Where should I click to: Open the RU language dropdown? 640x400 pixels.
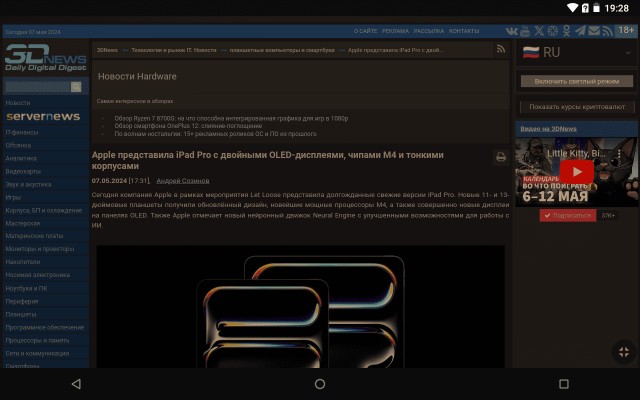coord(576,53)
